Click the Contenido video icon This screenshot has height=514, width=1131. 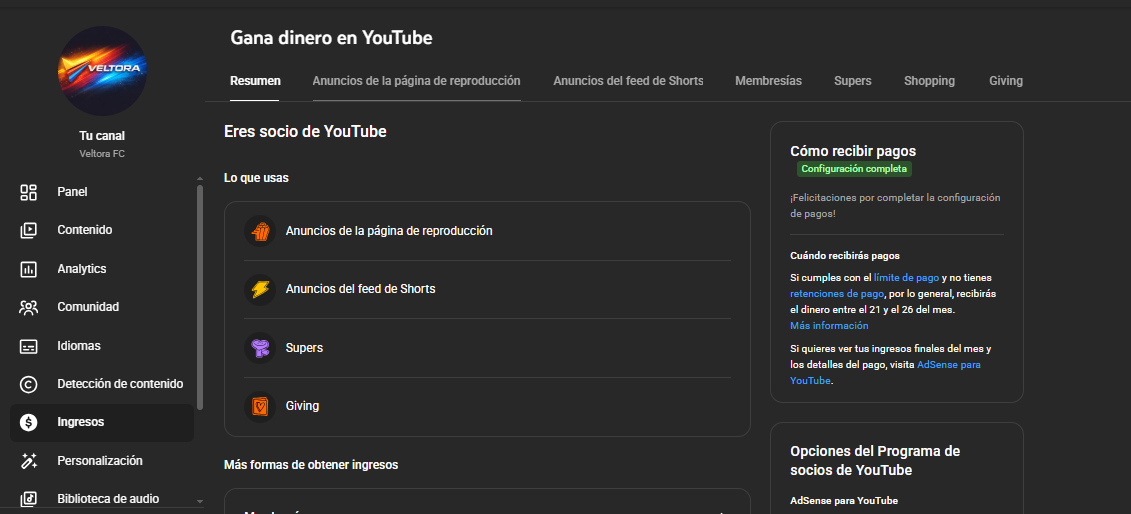29,230
